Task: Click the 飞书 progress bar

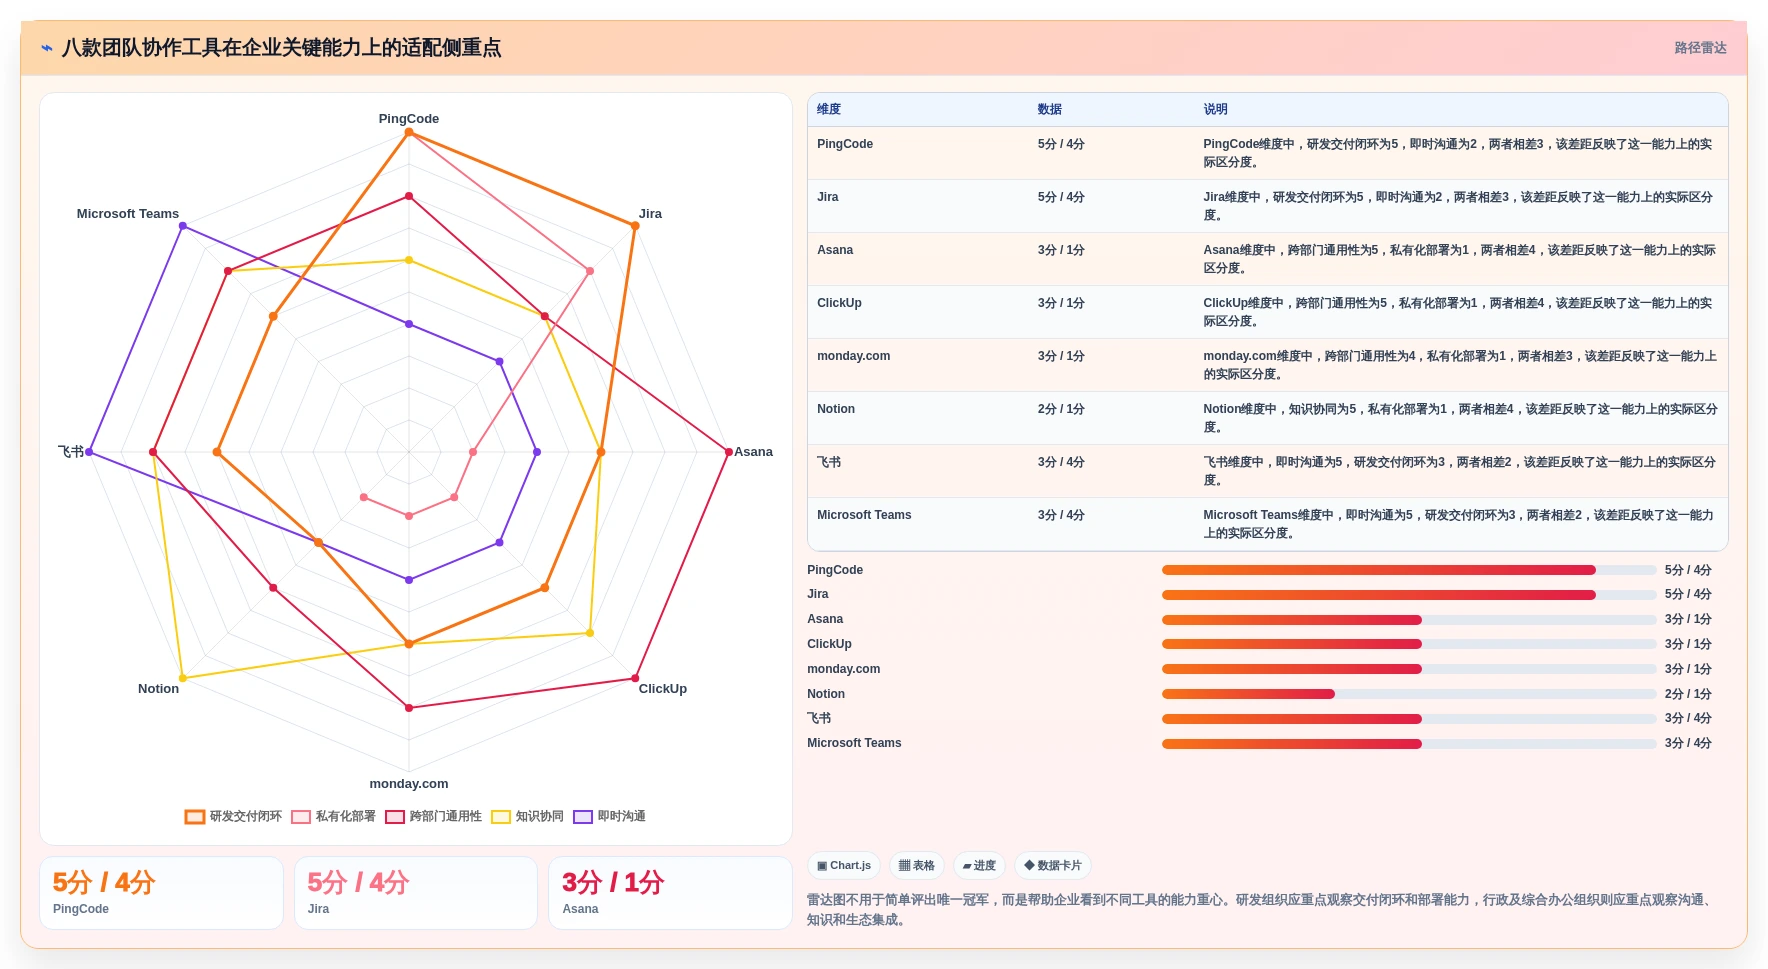Action: pyautogui.click(x=1409, y=719)
